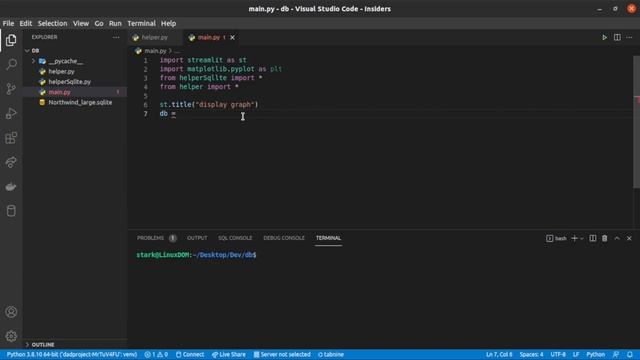Open the notifications bell in status bar
Image resolution: width=640 pixels, height=360 pixels.
pos(630,354)
